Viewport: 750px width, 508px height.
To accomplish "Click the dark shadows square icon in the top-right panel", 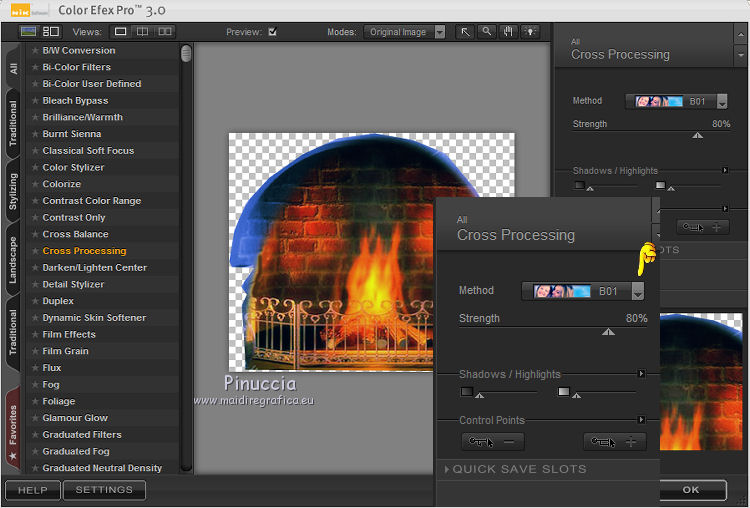I will tap(580, 185).
